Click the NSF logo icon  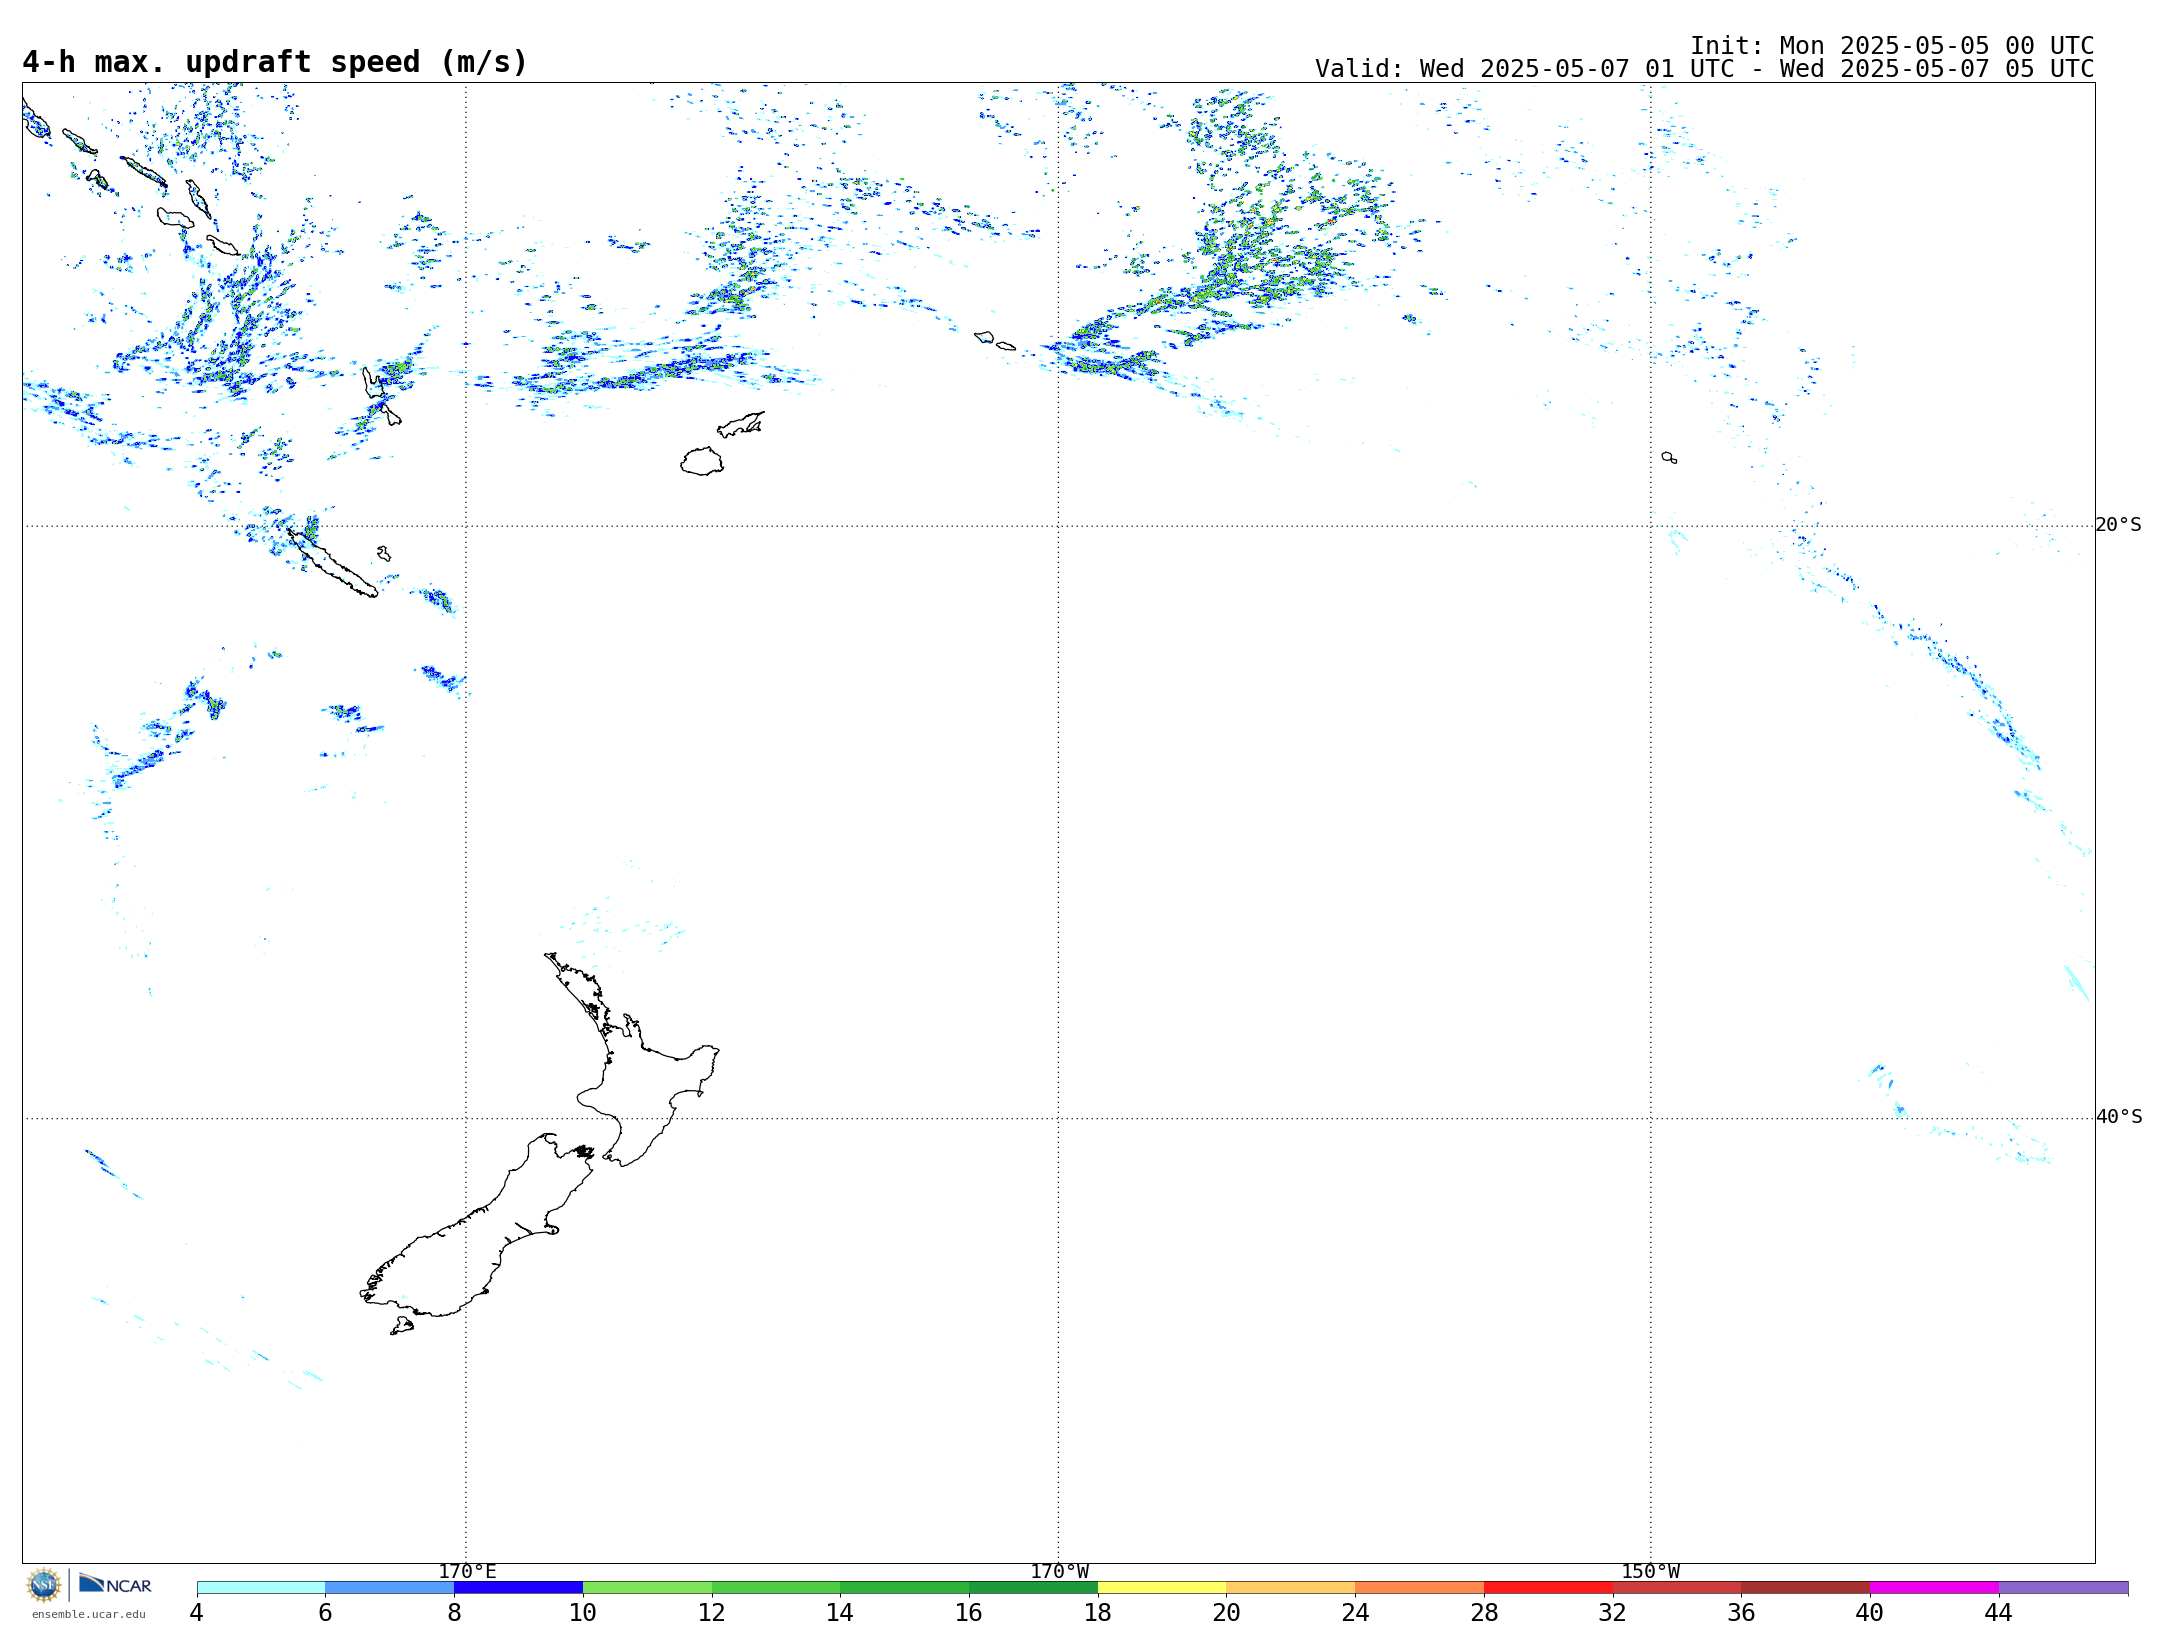click(x=44, y=1585)
